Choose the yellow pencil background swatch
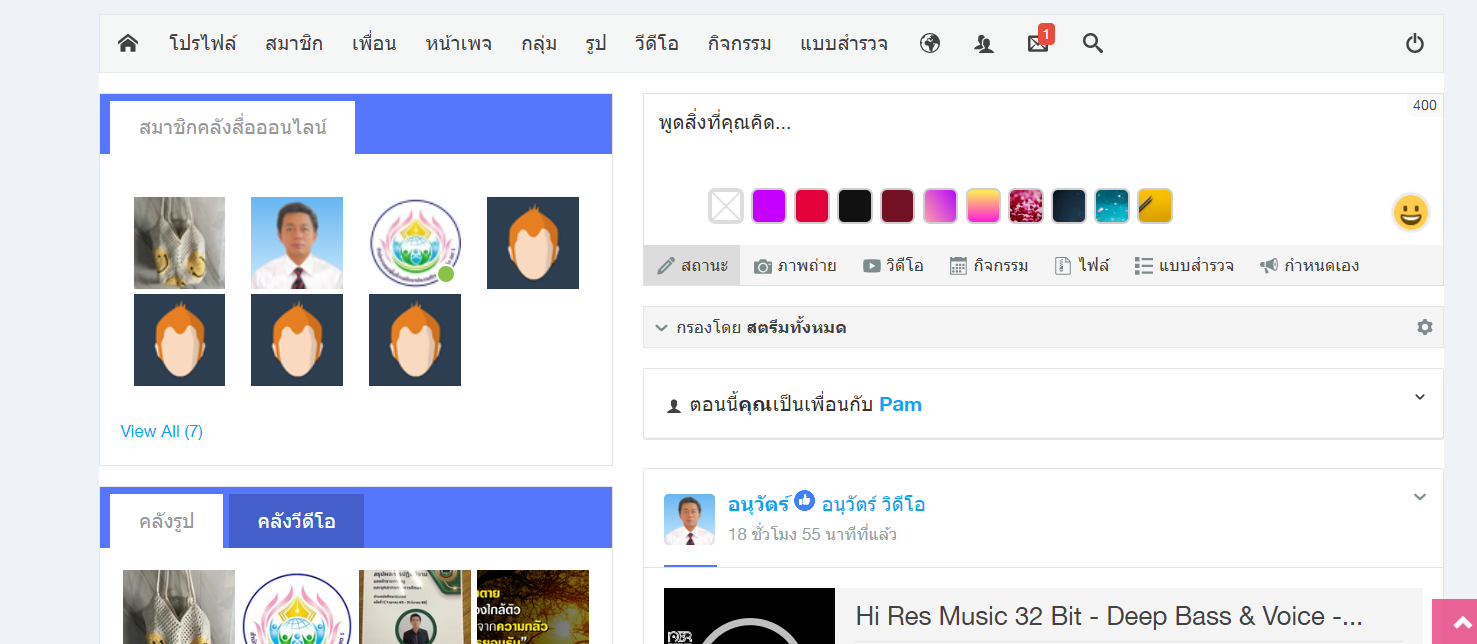The image size is (1477, 644). click(x=1155, y=206)
